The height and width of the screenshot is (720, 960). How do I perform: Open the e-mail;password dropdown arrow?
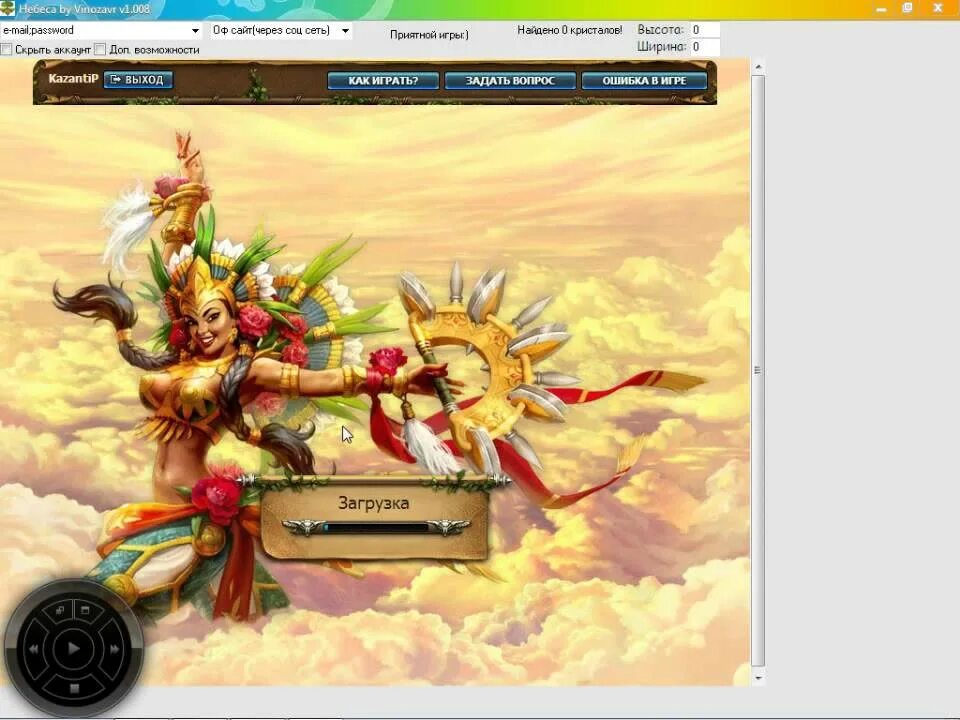coord(195,31)
